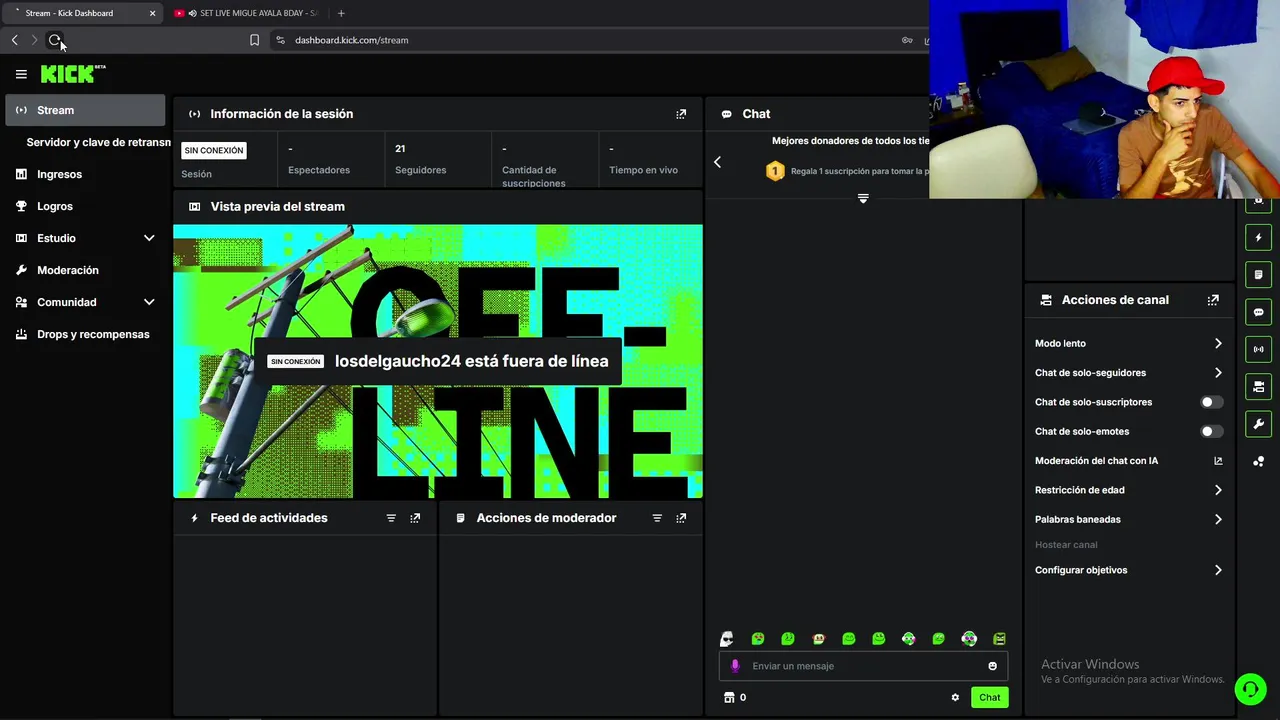Open Moderación in the sidebar

coord(85,270)
